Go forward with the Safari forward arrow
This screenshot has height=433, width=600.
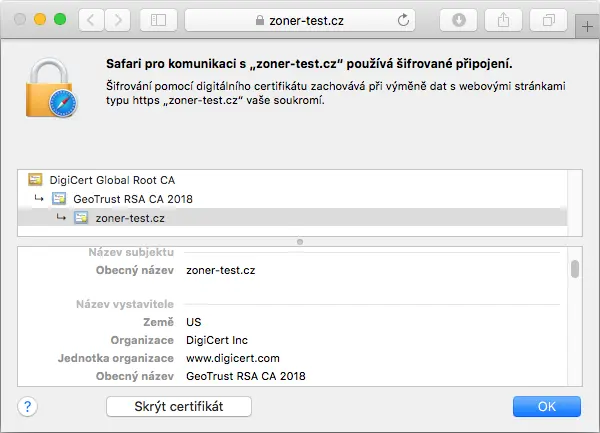tap(117, 20)
